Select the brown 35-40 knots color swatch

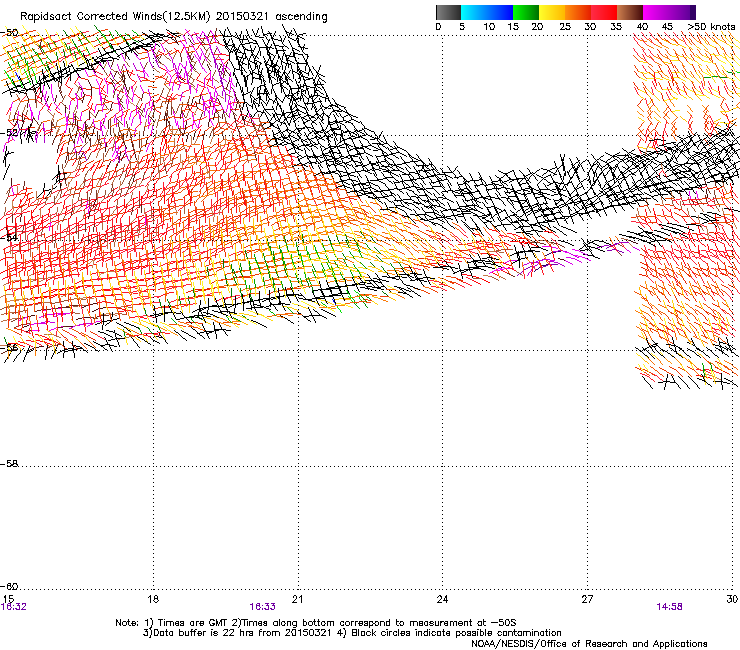click(630, 12)
